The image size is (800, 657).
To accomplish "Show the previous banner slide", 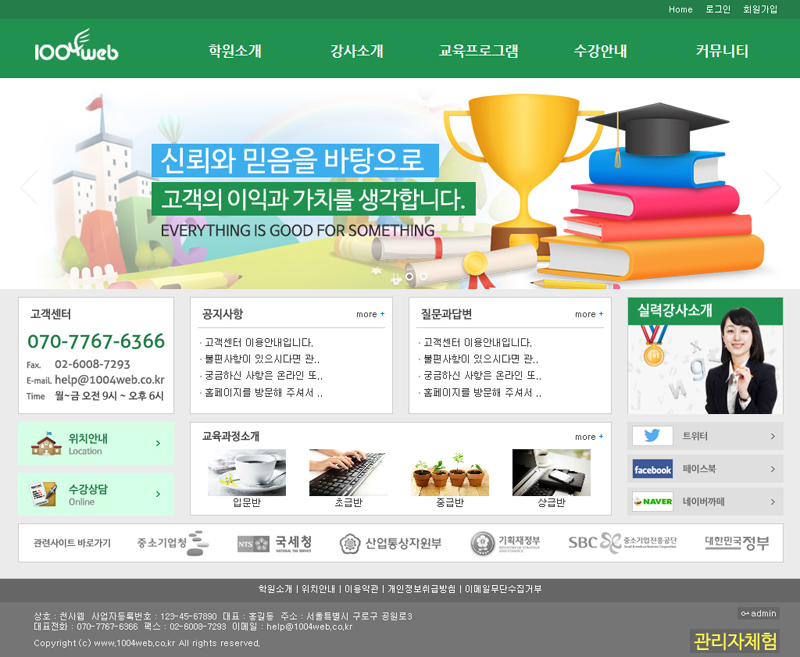I will pyautogui.click(x=28, y=186).
